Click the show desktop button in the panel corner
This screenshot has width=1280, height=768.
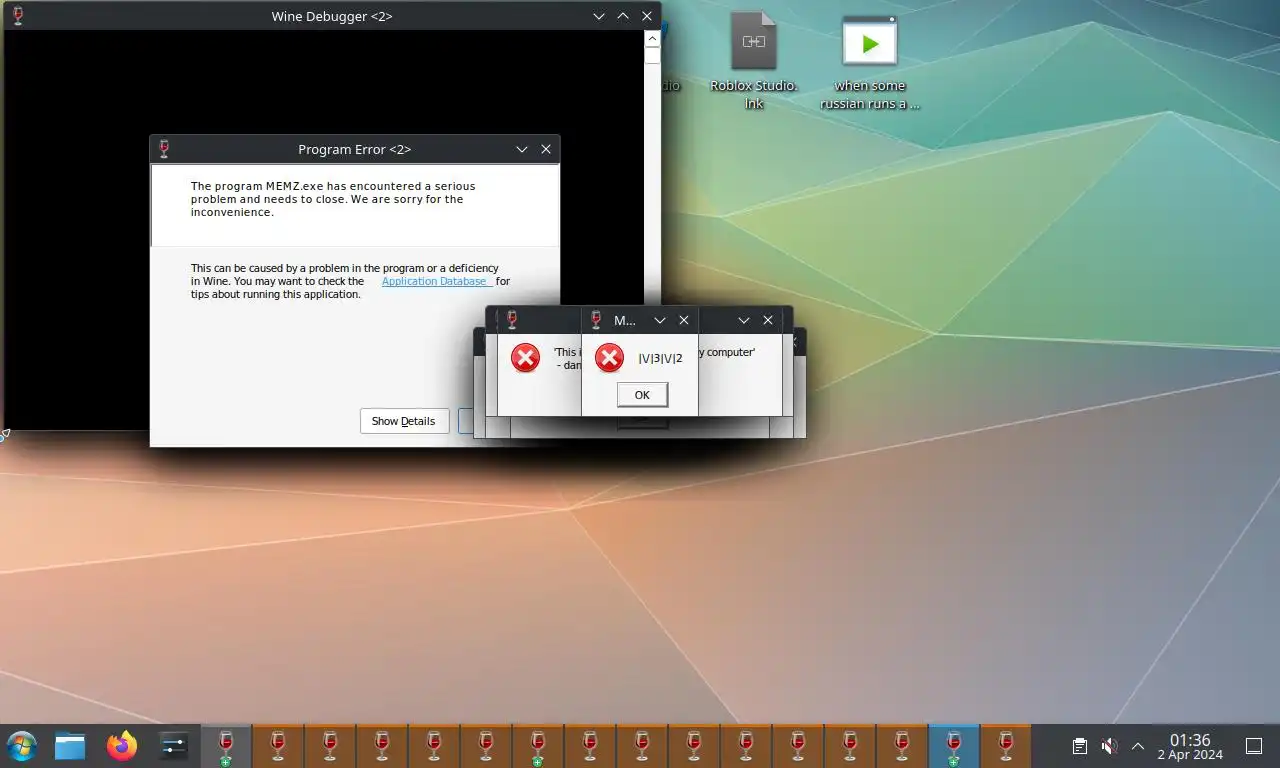(x=1254, y=746)
